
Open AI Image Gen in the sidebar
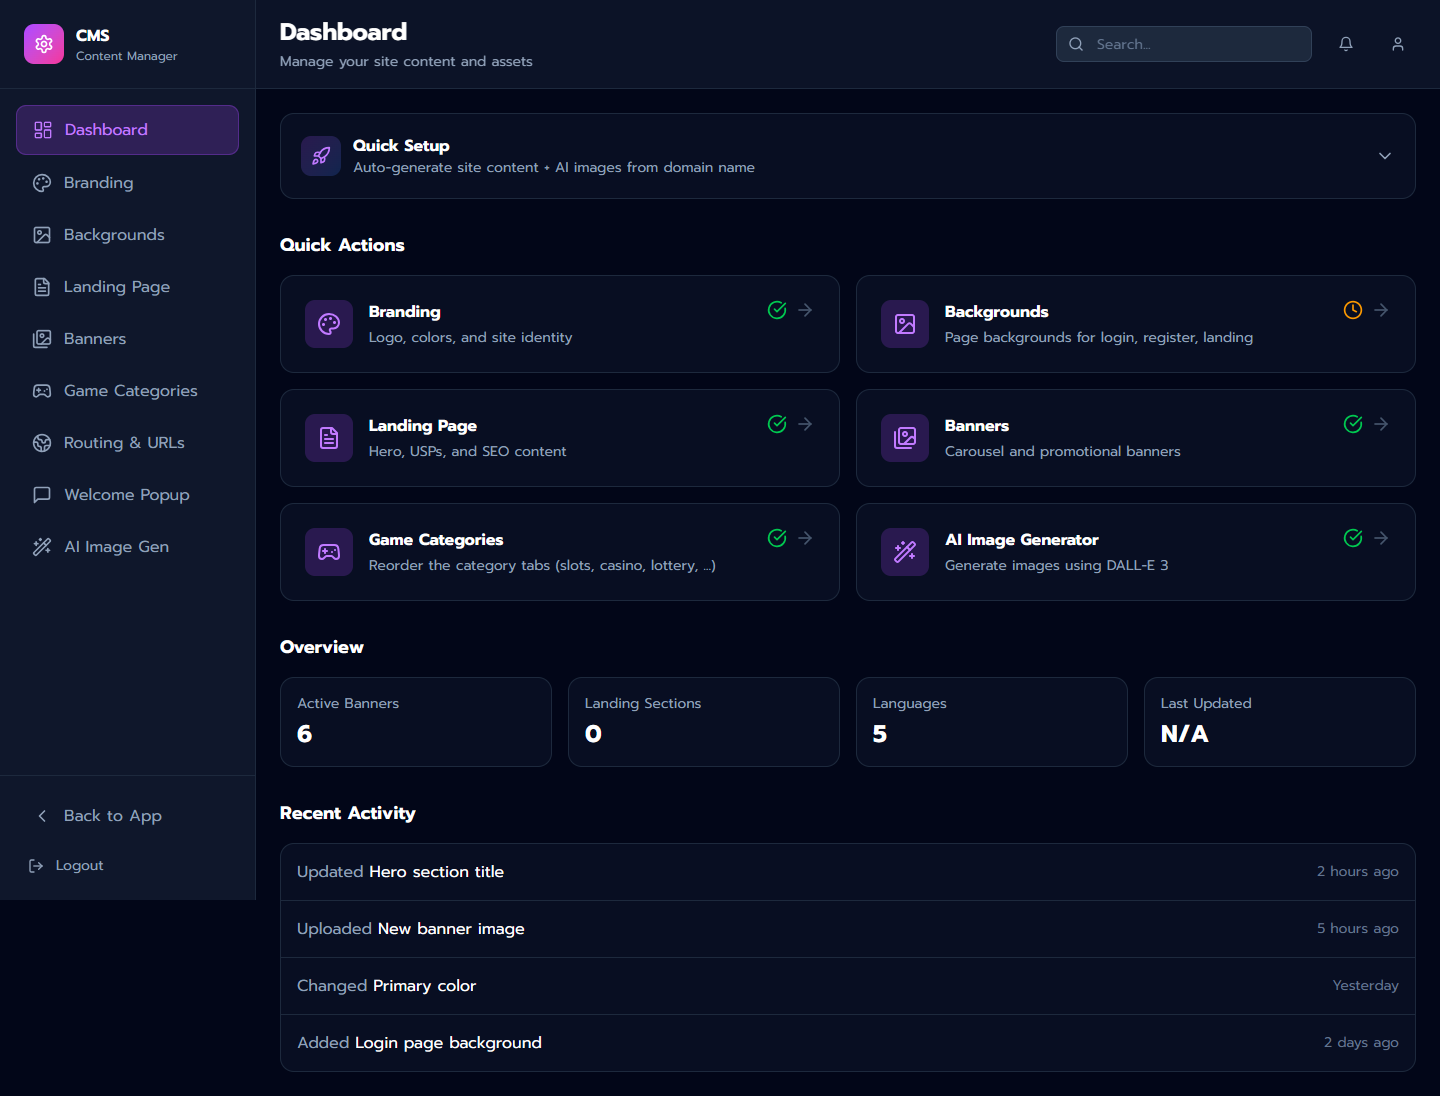click(127, 547)
